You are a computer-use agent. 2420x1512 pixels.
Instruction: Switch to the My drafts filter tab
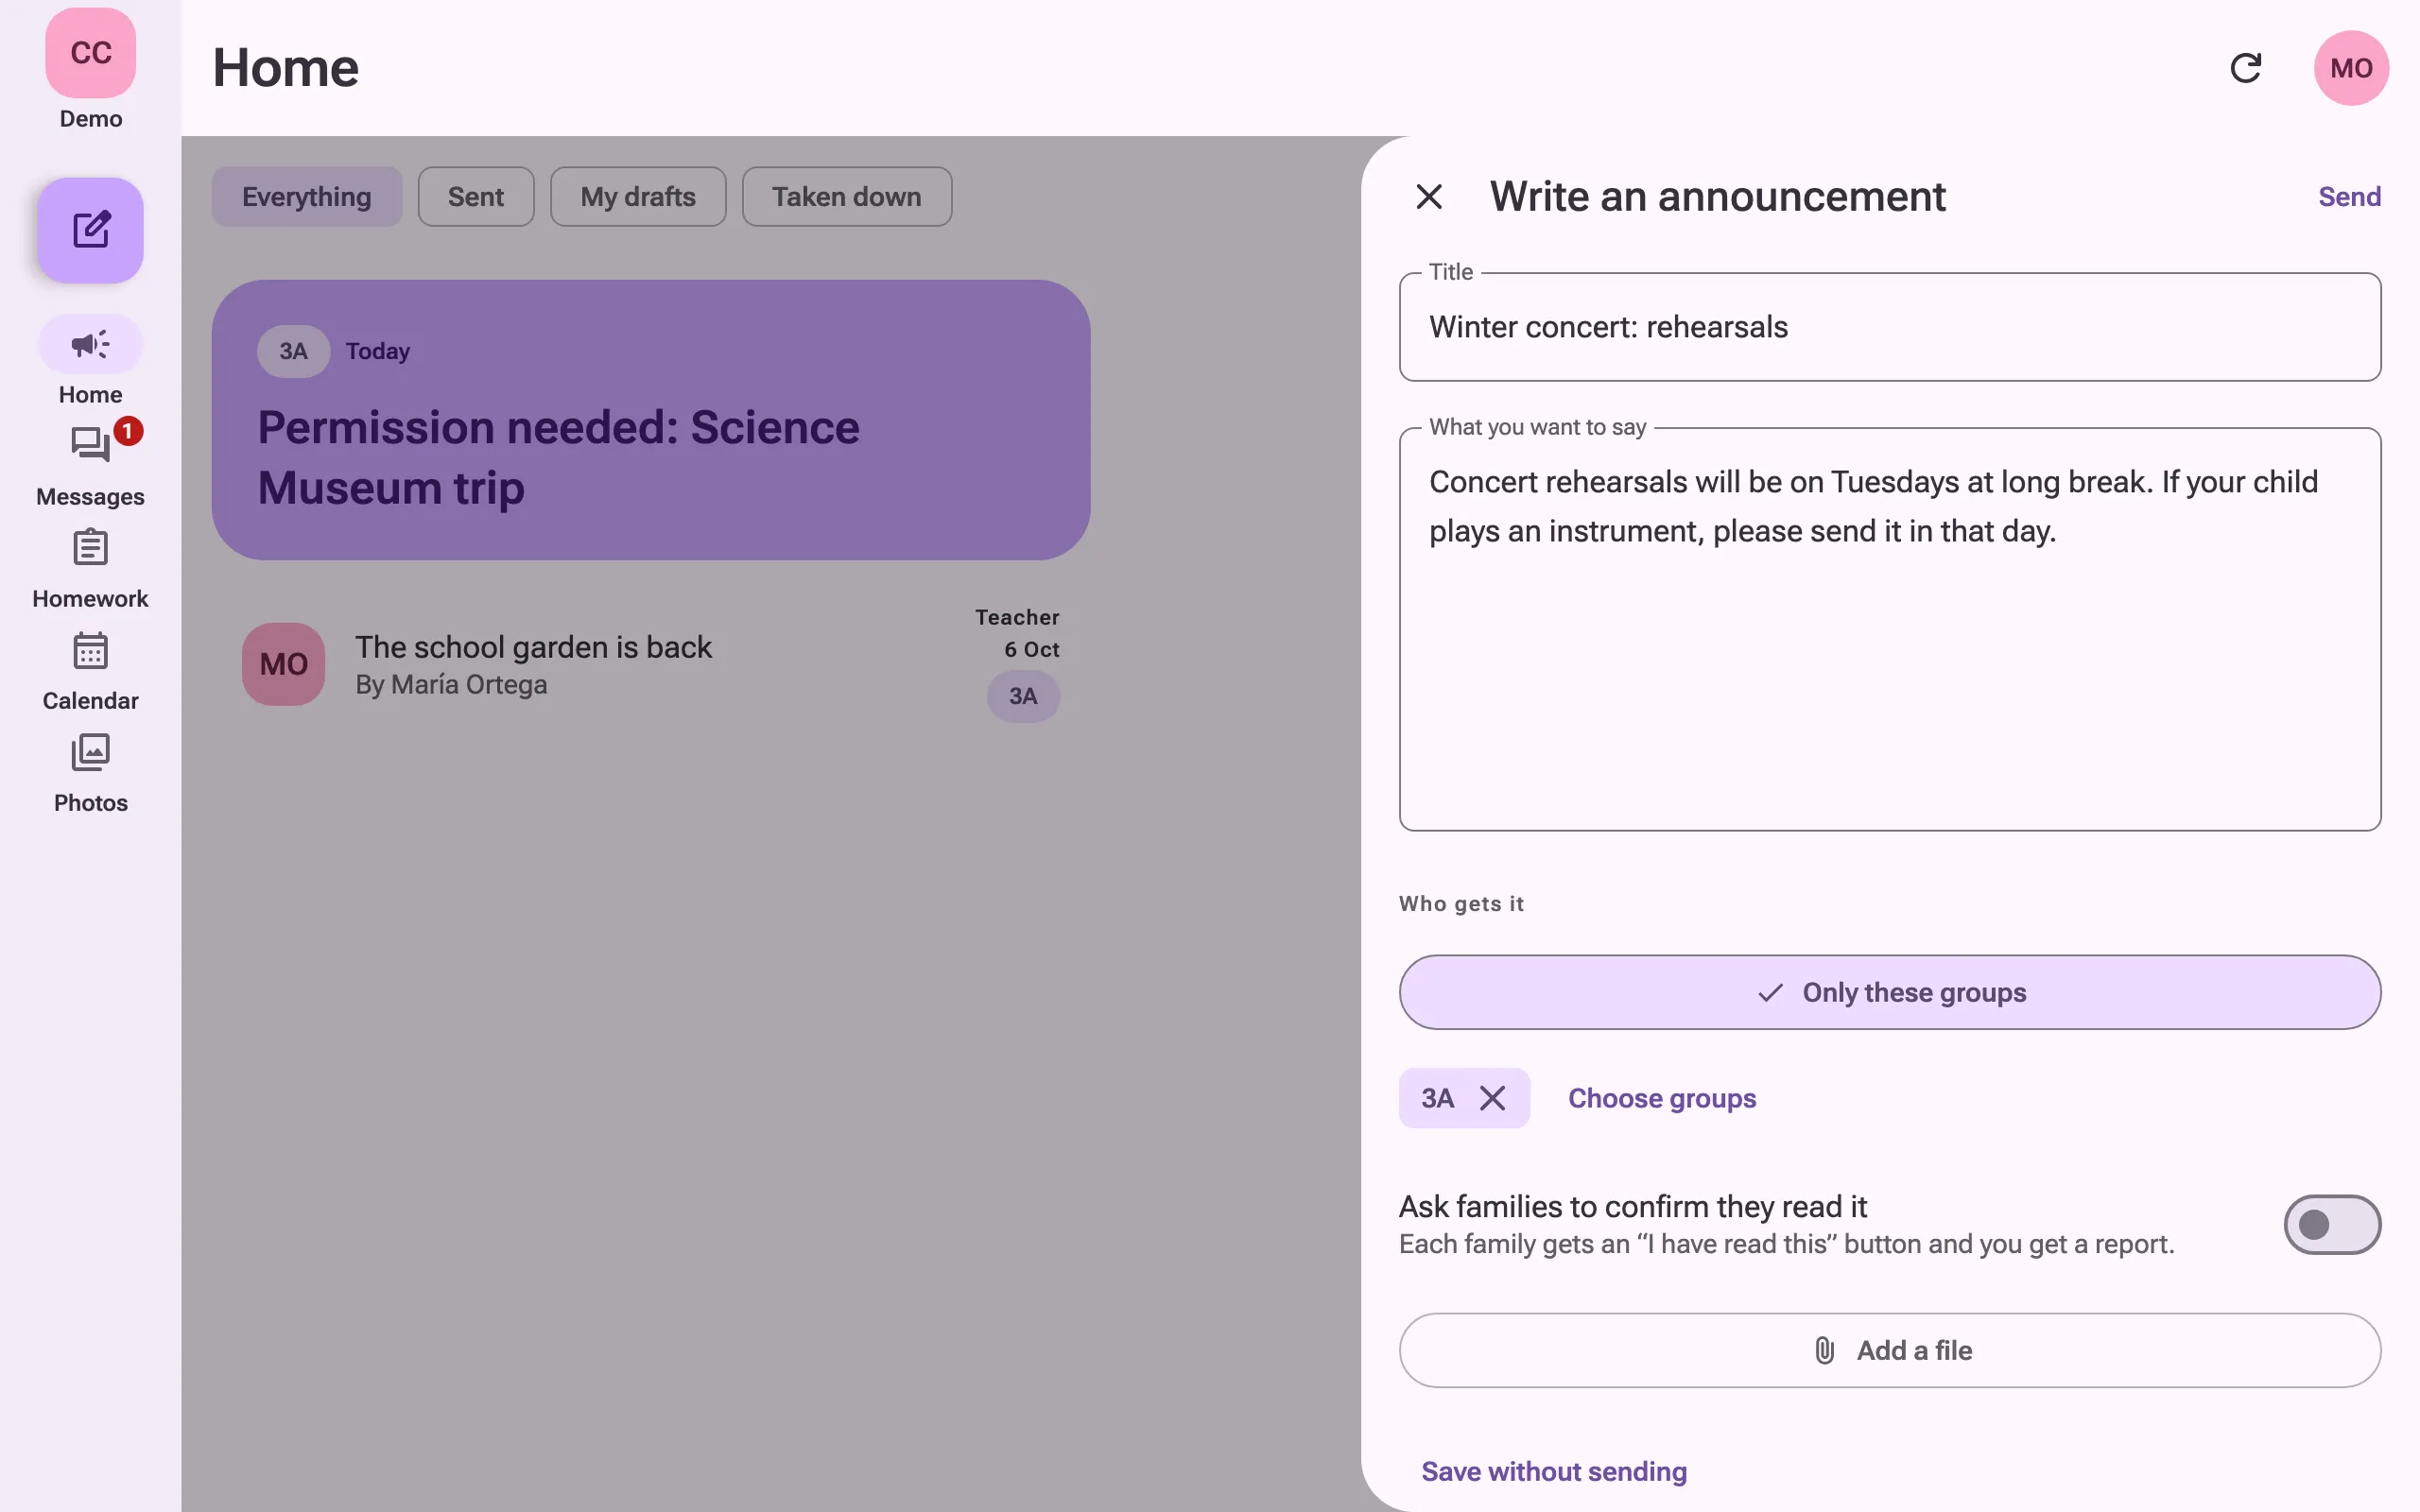pyautogui.click(x=638, y=197)
